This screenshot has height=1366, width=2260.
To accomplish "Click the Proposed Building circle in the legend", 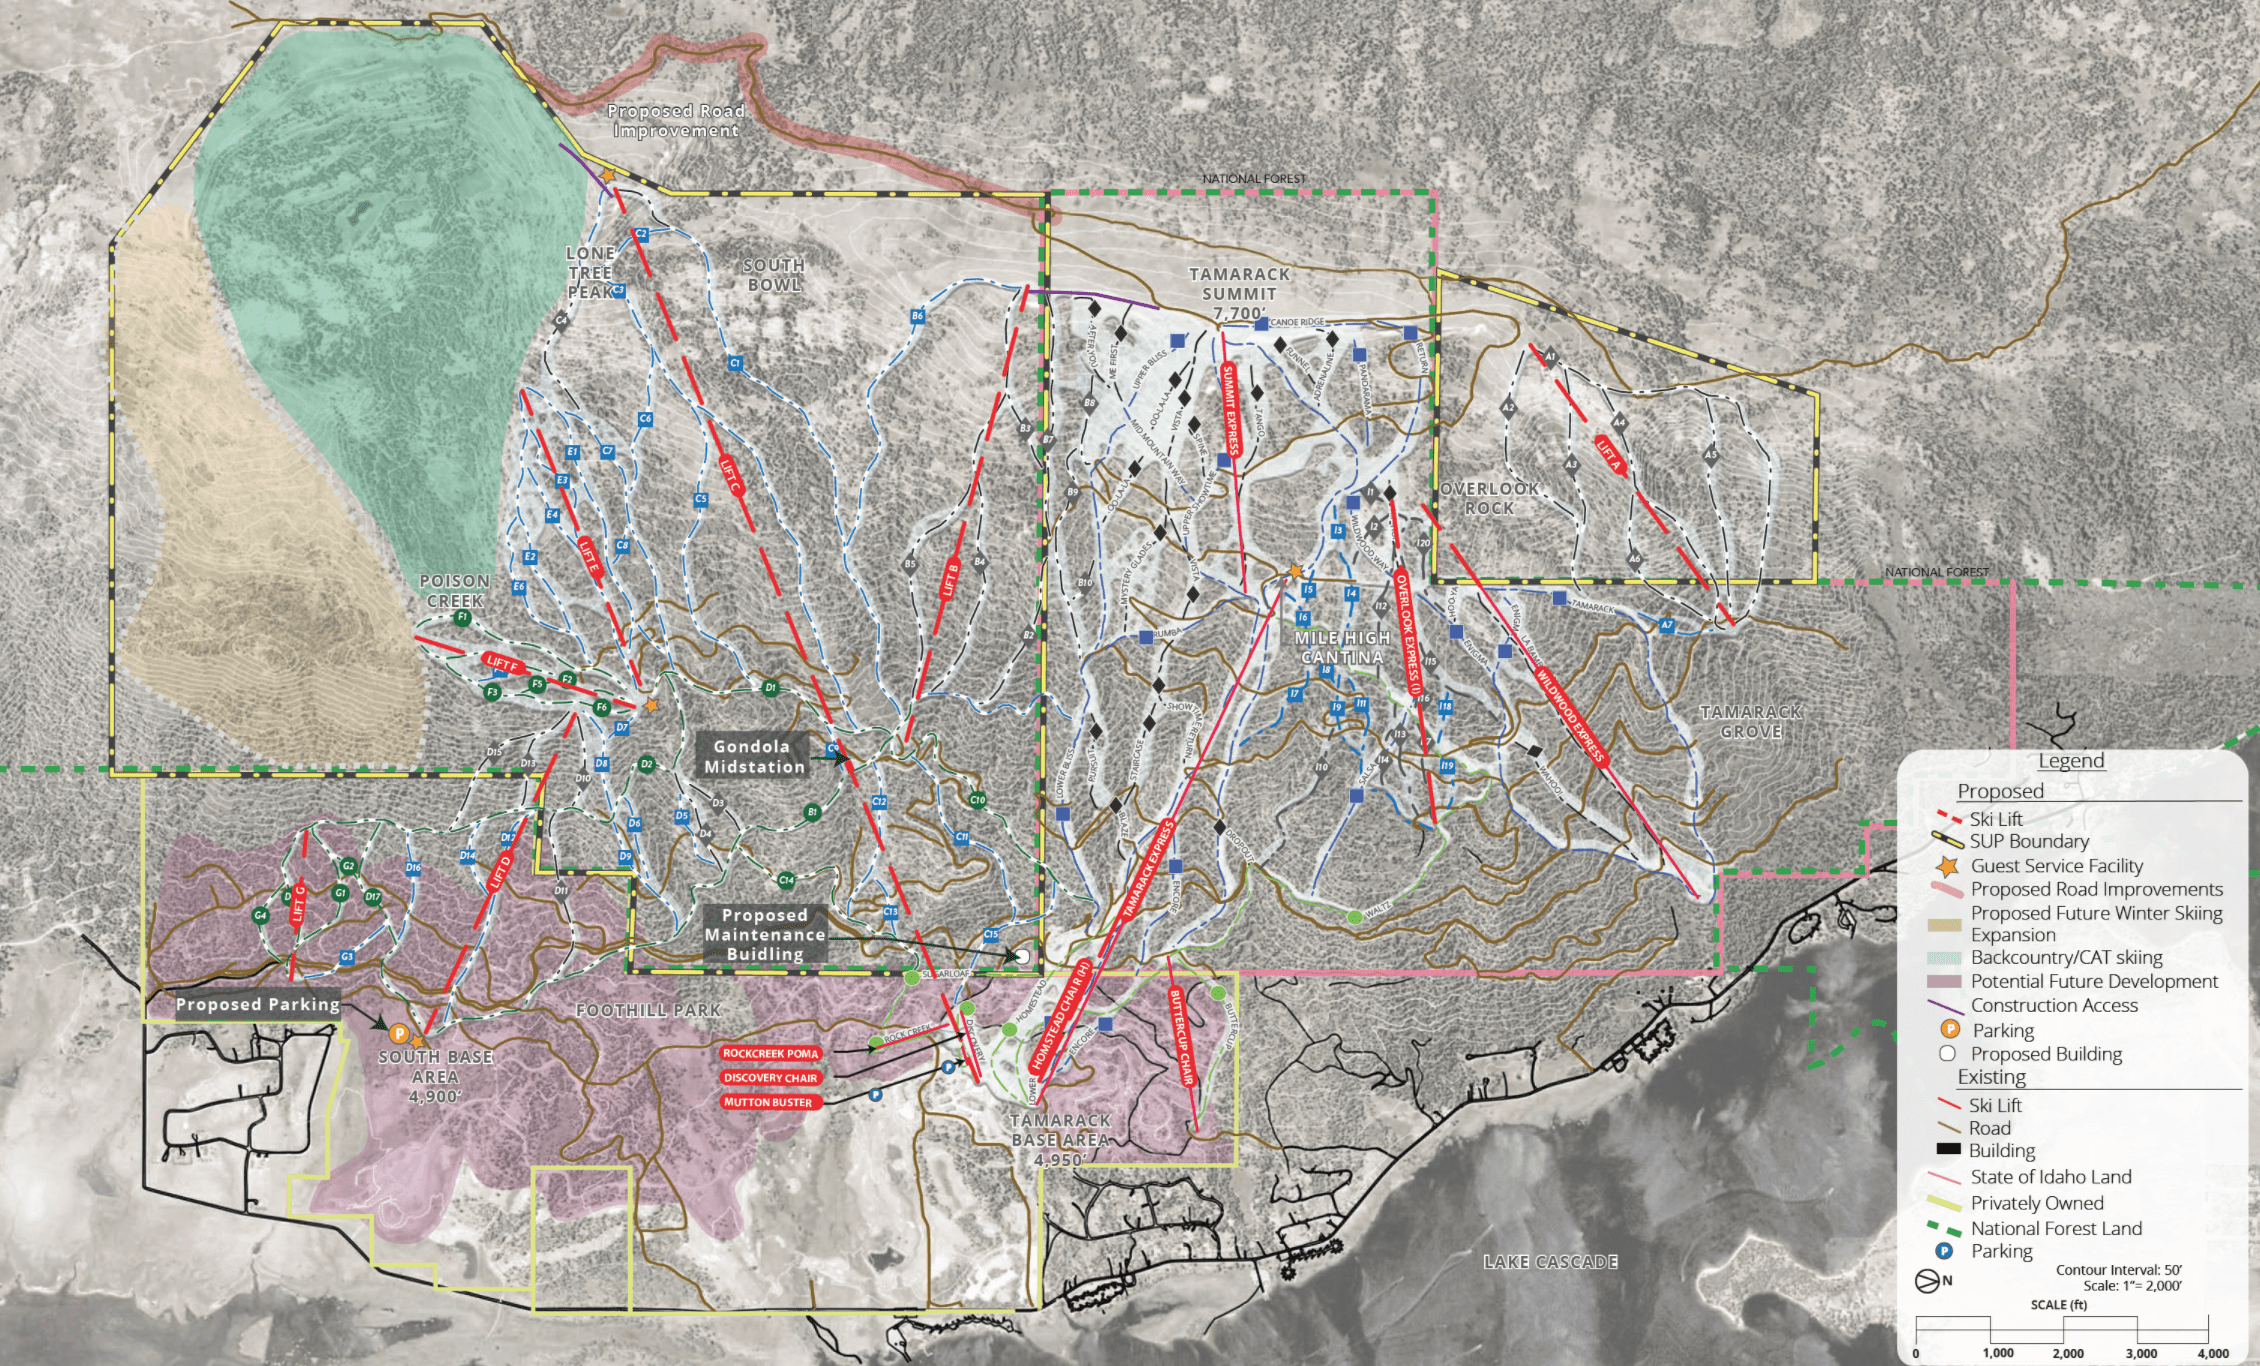I will (1947, 1053).
